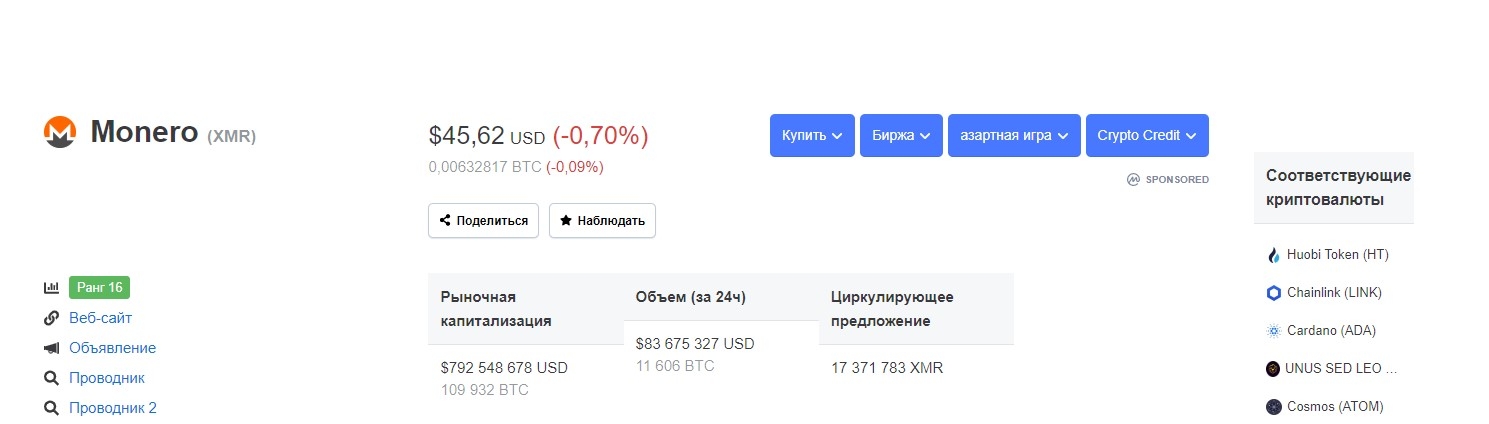Open the Биржа dropdown menu
This screenshot has height=424, width=1489.
pyautogui.click(x=901, y=135)
